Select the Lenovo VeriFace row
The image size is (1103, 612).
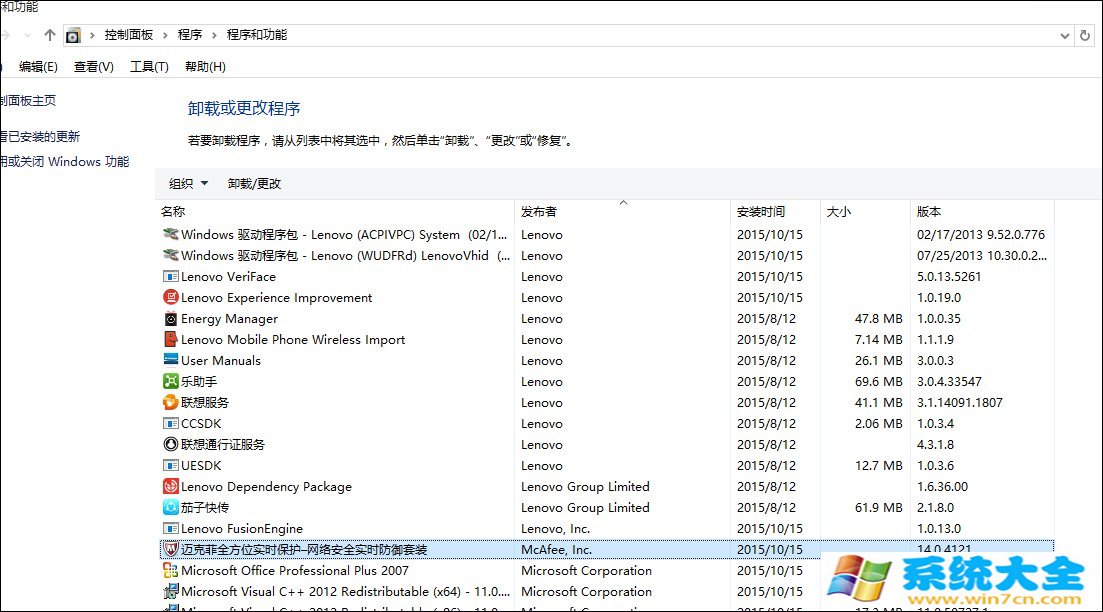[606, 276]
